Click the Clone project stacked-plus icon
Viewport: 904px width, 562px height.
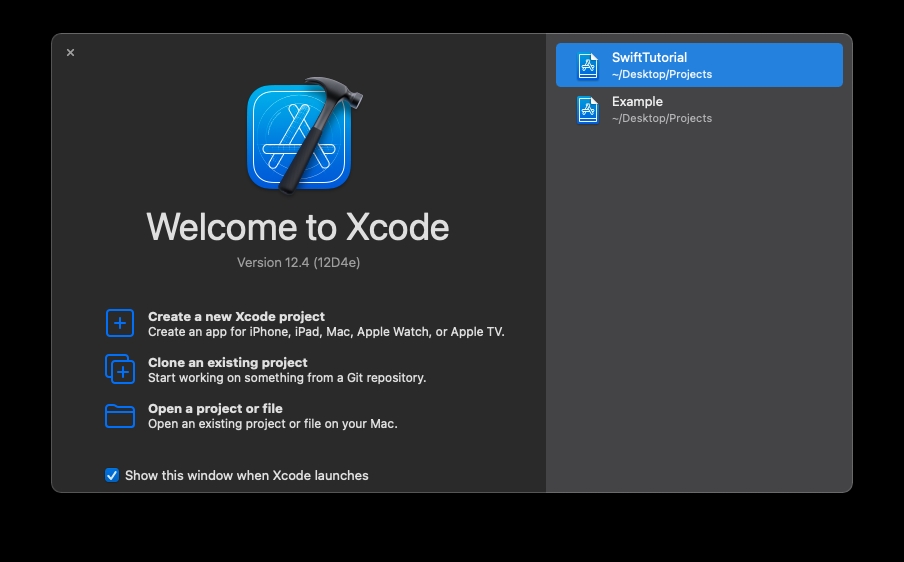(x=120, y=369)
